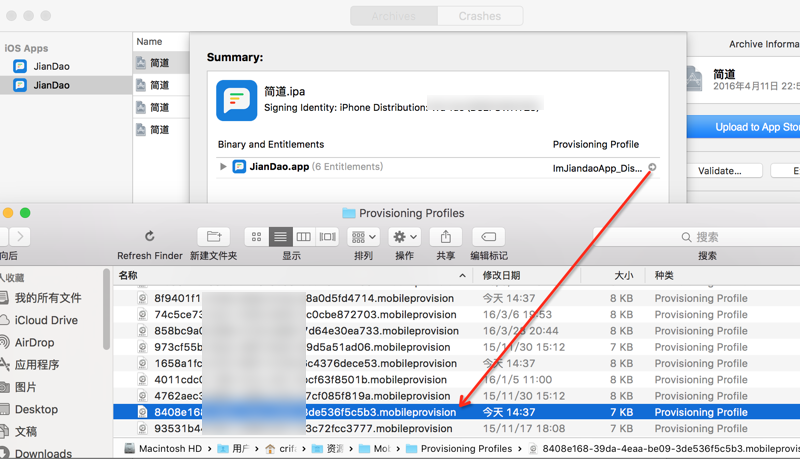Select file starting with 4011cdc

457,380
